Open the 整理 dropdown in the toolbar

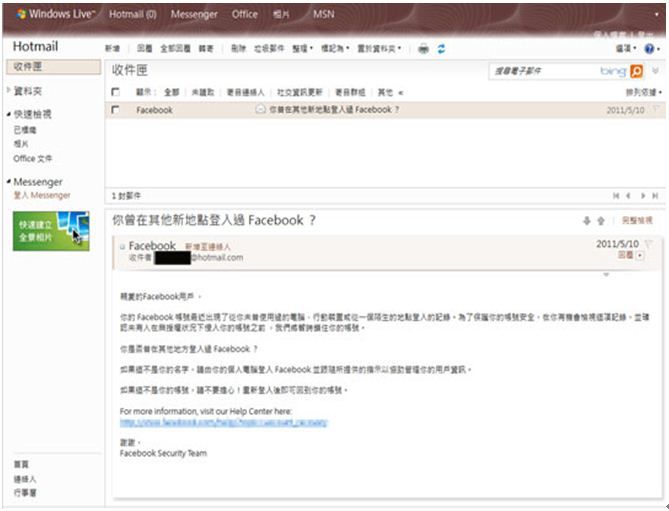303,49
